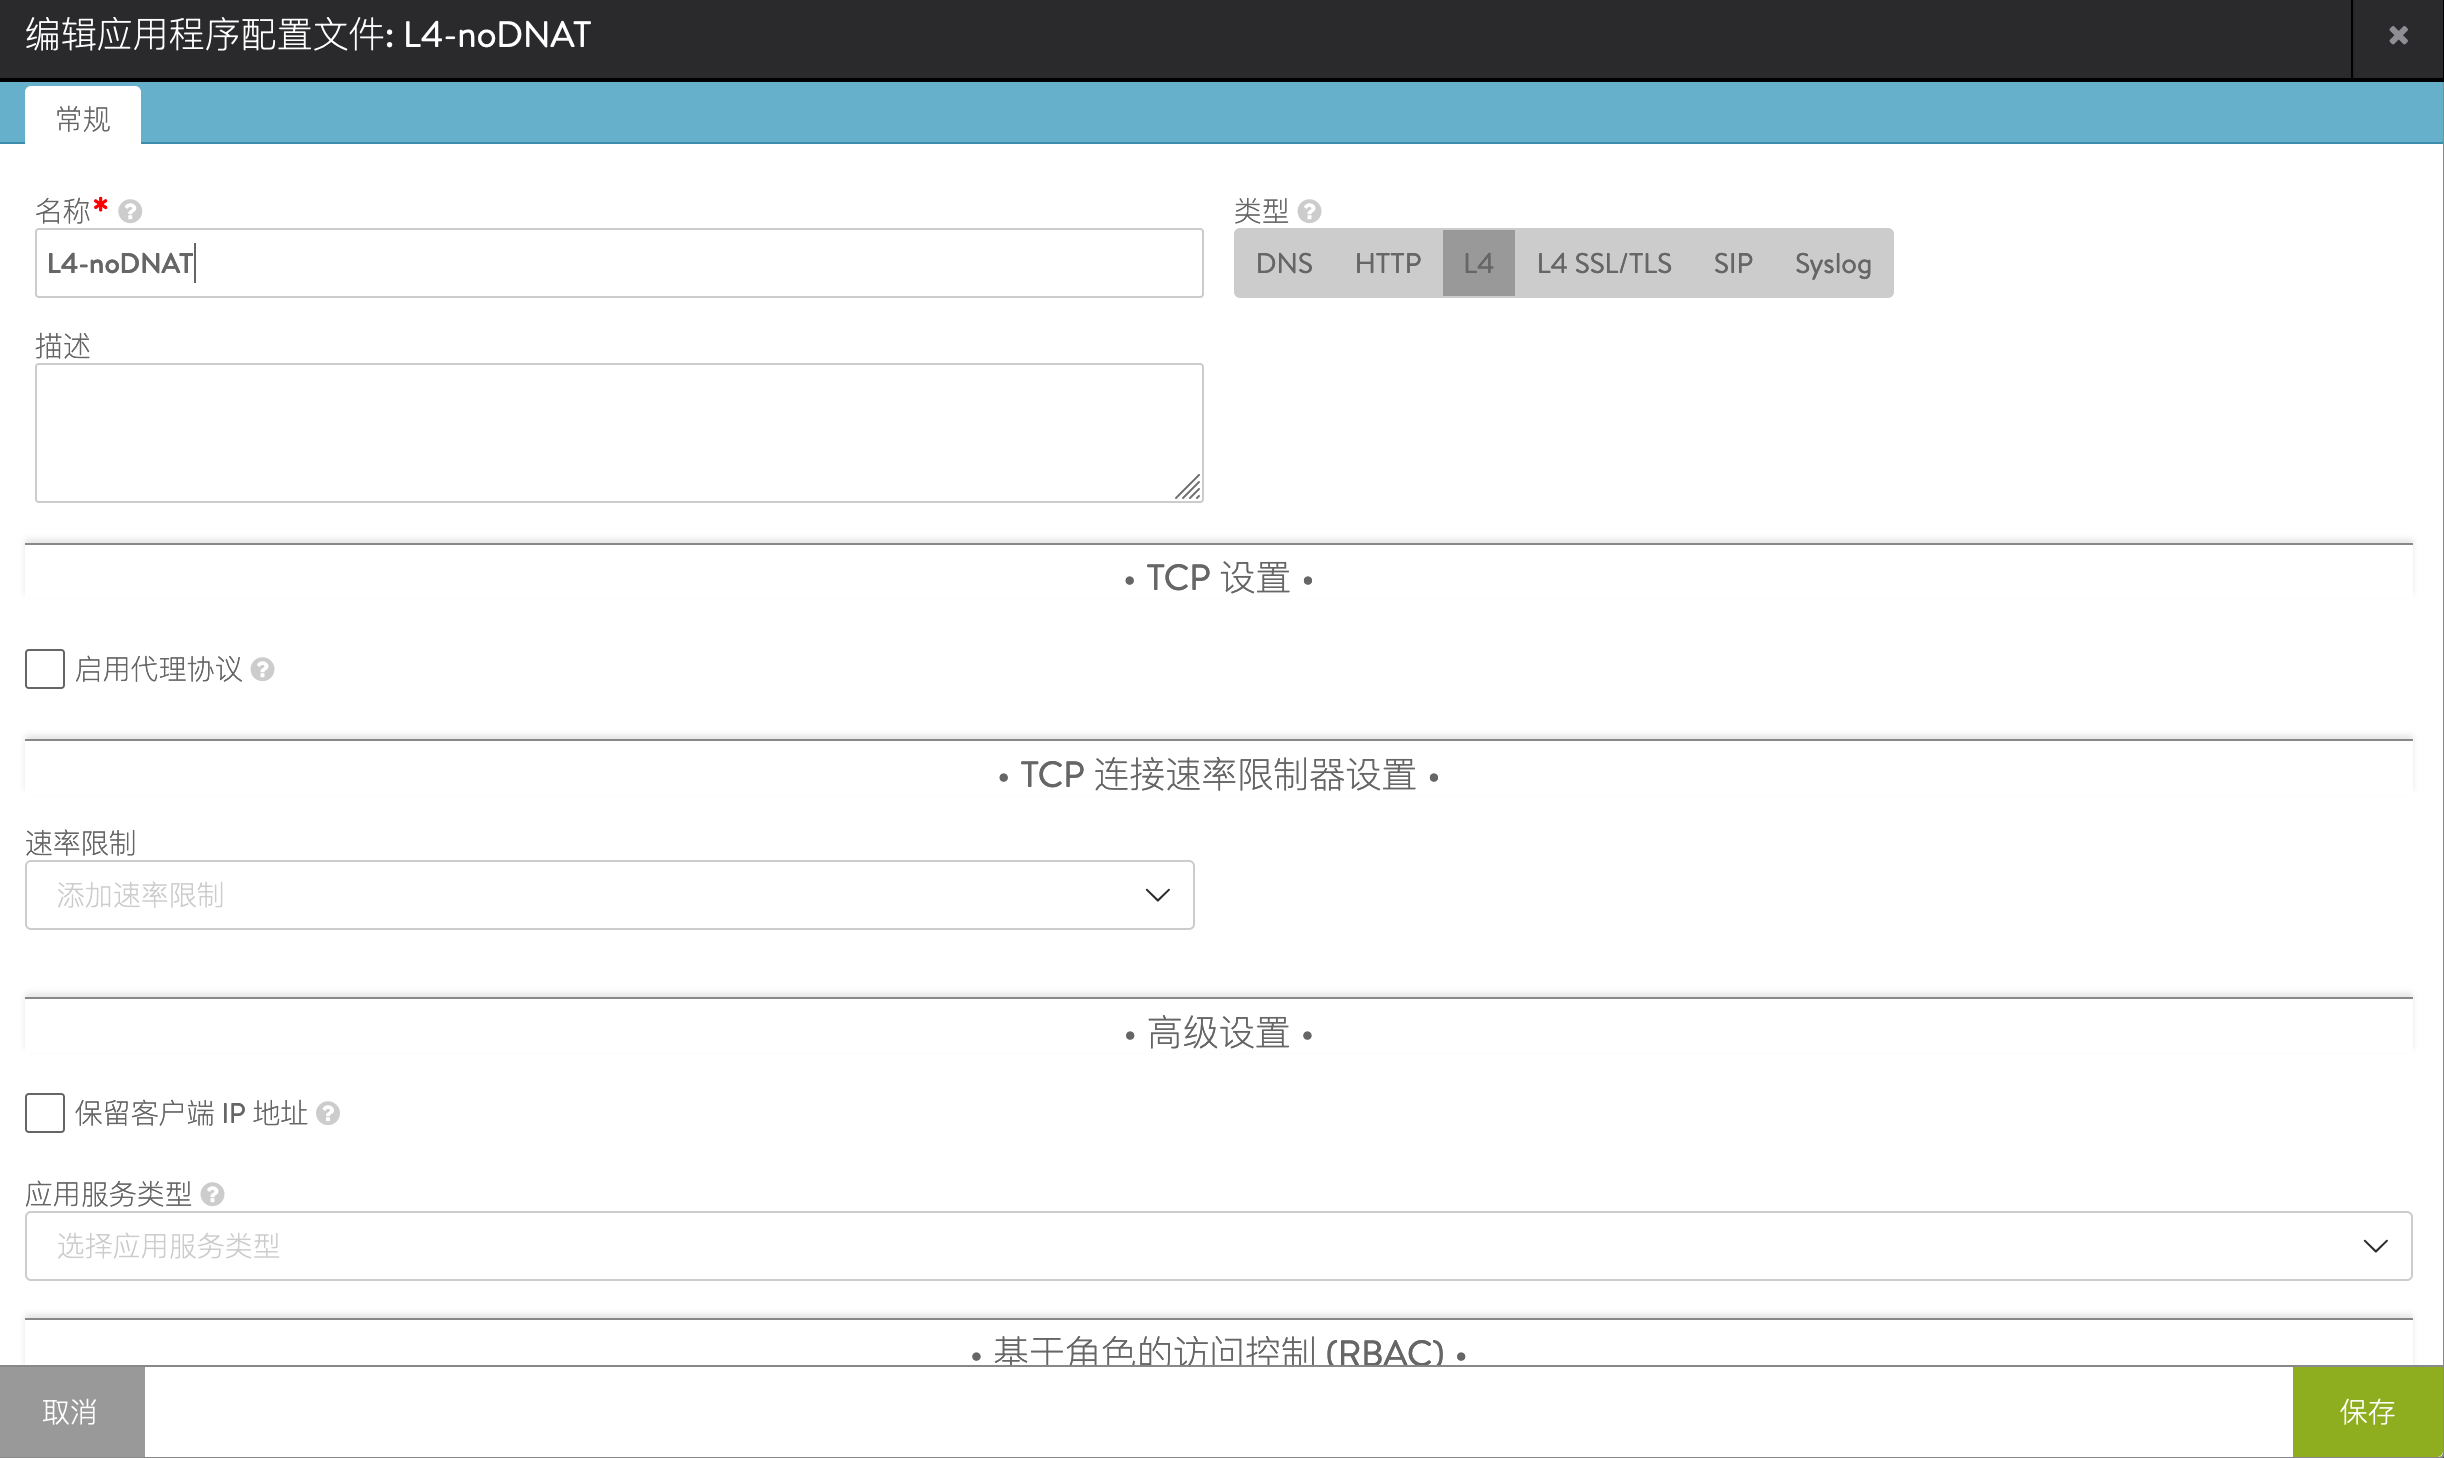Image resolution: width=2444 pixels, height=1458 pixels.
Task: Click inside the 描述 text area
Action: pyautogui.click(x=619, y=433)
